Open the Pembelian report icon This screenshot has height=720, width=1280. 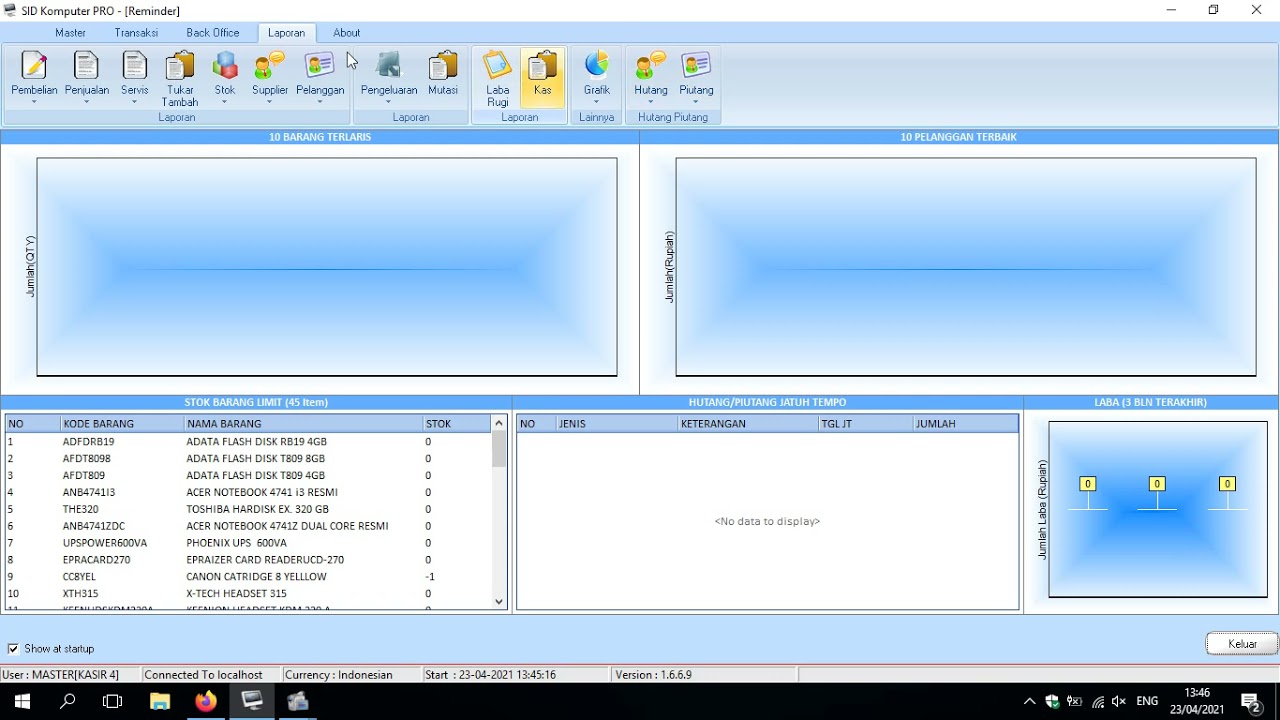[x=34, y=66]
